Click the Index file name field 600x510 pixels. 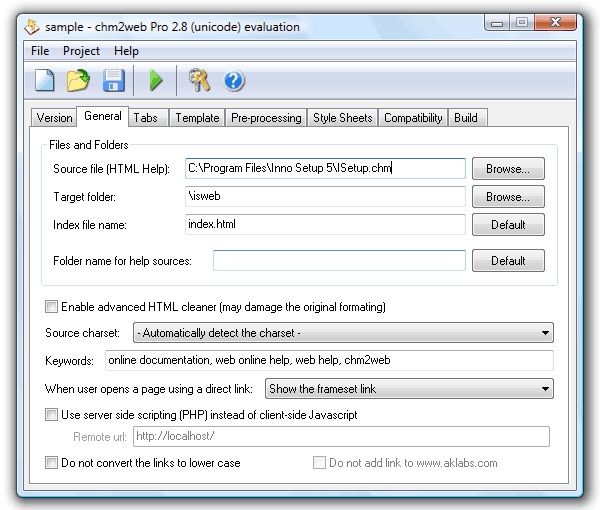[325, 224]
